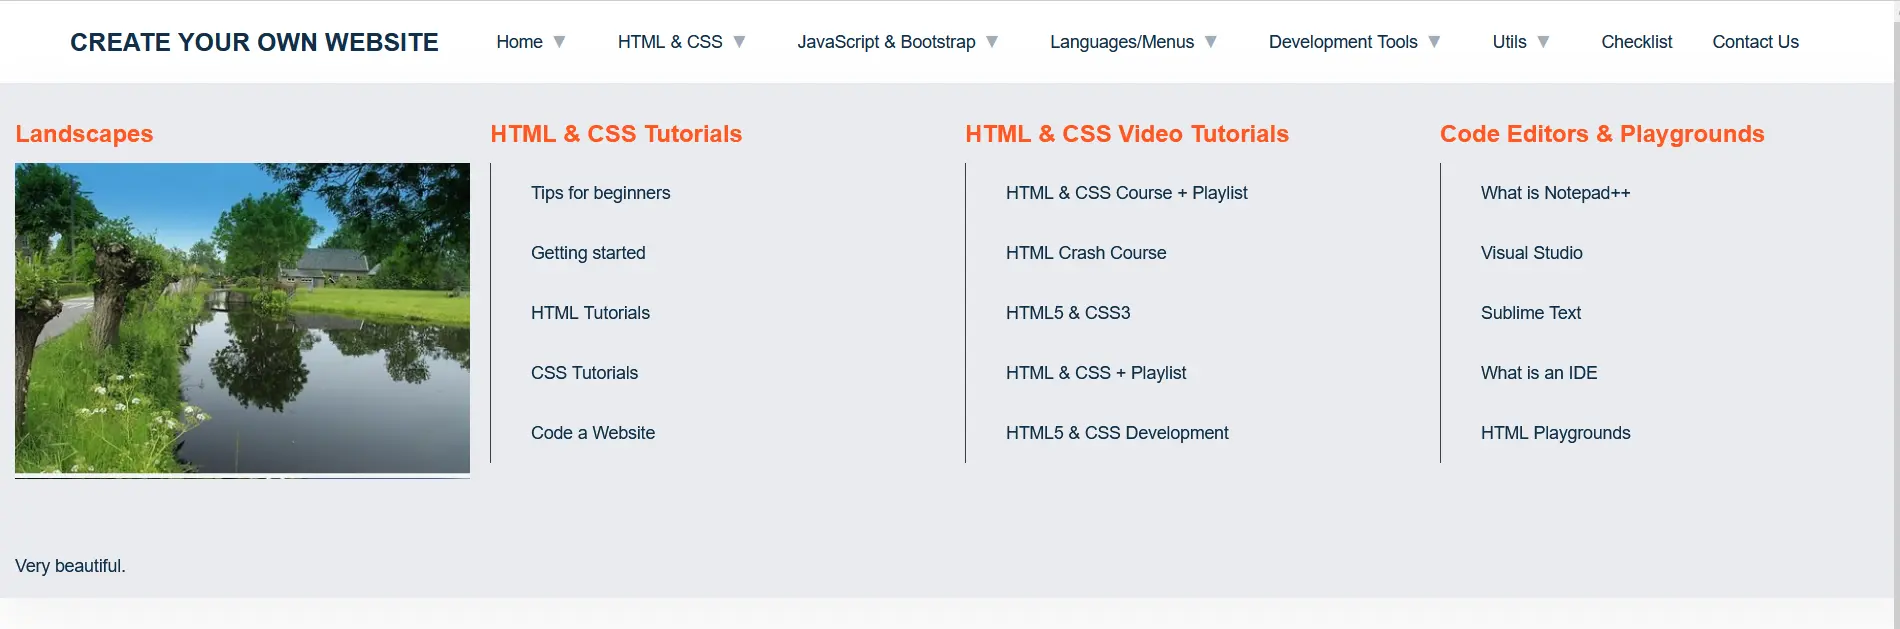Open the Languages/Menus menu item
This screenshot has width=1900, height=629.
click(x=1122, y=42)
